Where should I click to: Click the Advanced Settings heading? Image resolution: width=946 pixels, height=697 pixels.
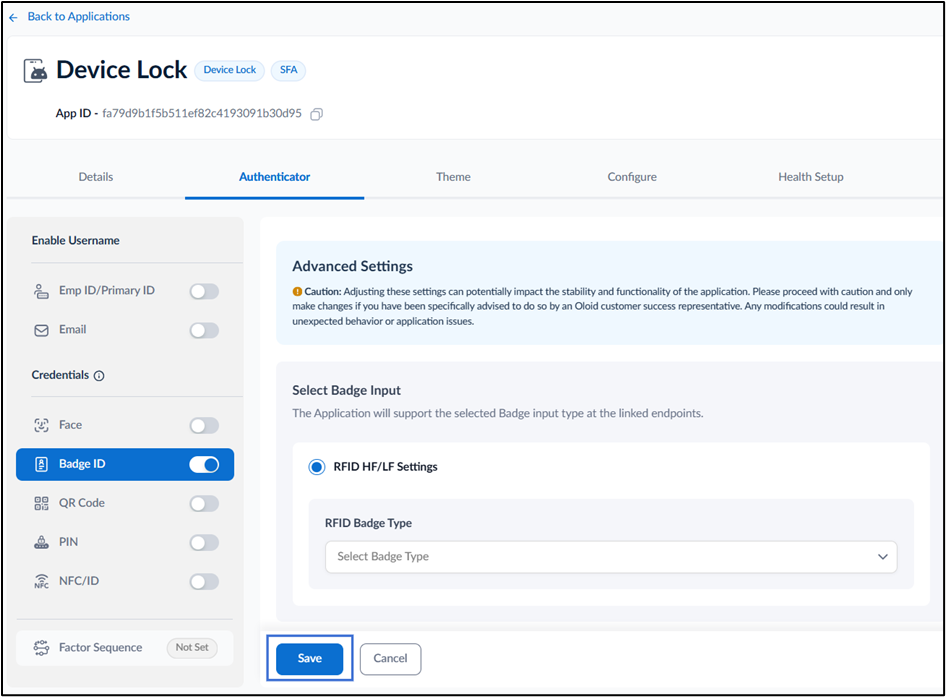pyautogui.click(x=352, y=266)
